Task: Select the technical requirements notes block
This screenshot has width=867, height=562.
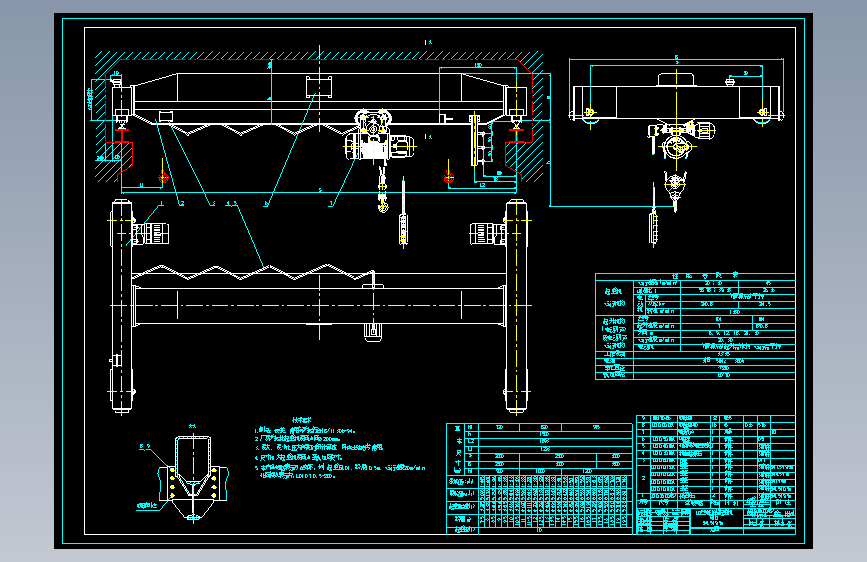Action: point(340,449)
